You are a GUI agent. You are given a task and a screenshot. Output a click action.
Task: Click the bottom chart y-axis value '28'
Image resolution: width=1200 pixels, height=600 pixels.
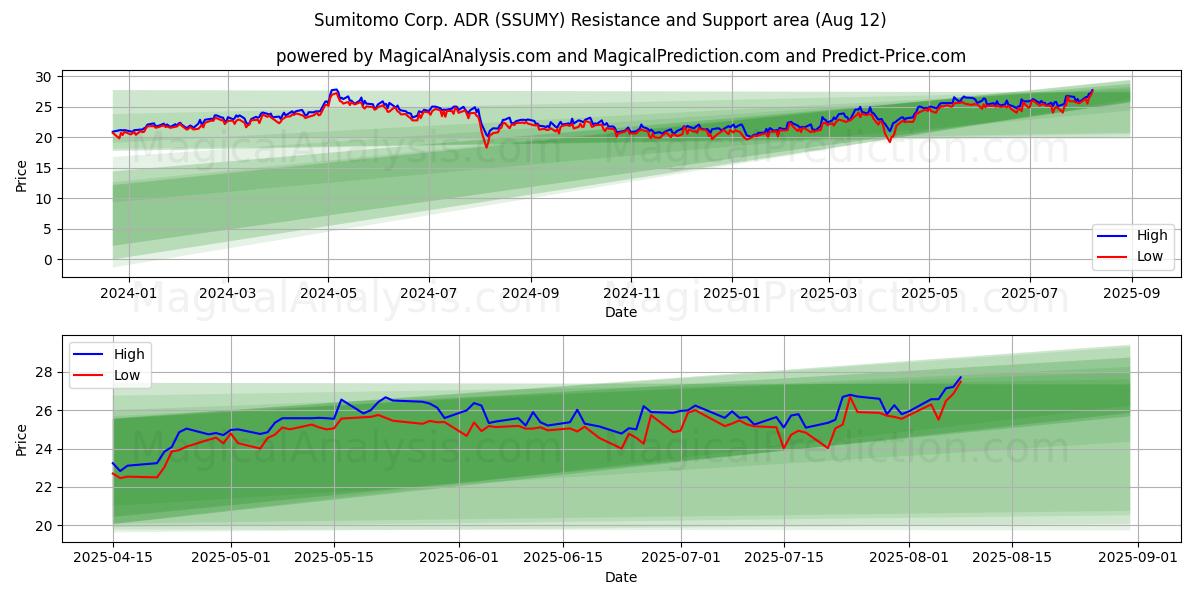point(43,373)
